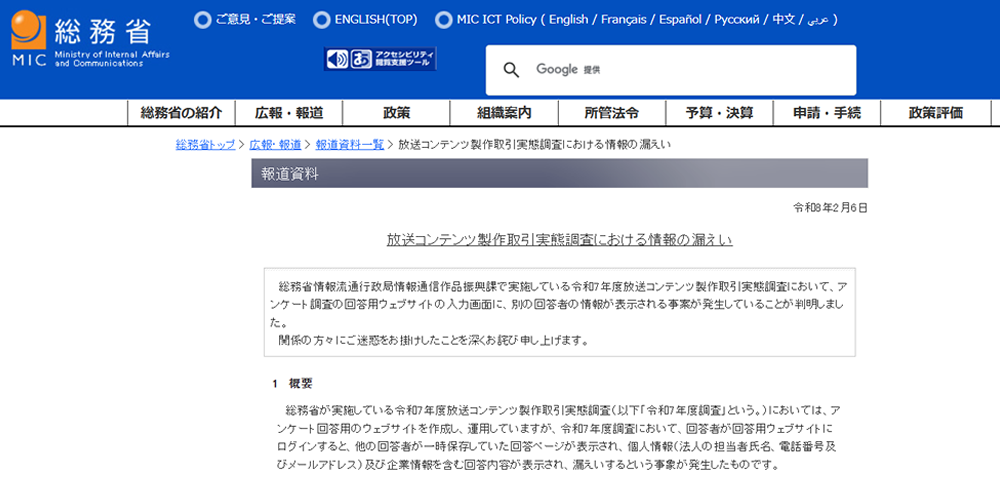Open the 予算・決算 menu

click(720, 113)
